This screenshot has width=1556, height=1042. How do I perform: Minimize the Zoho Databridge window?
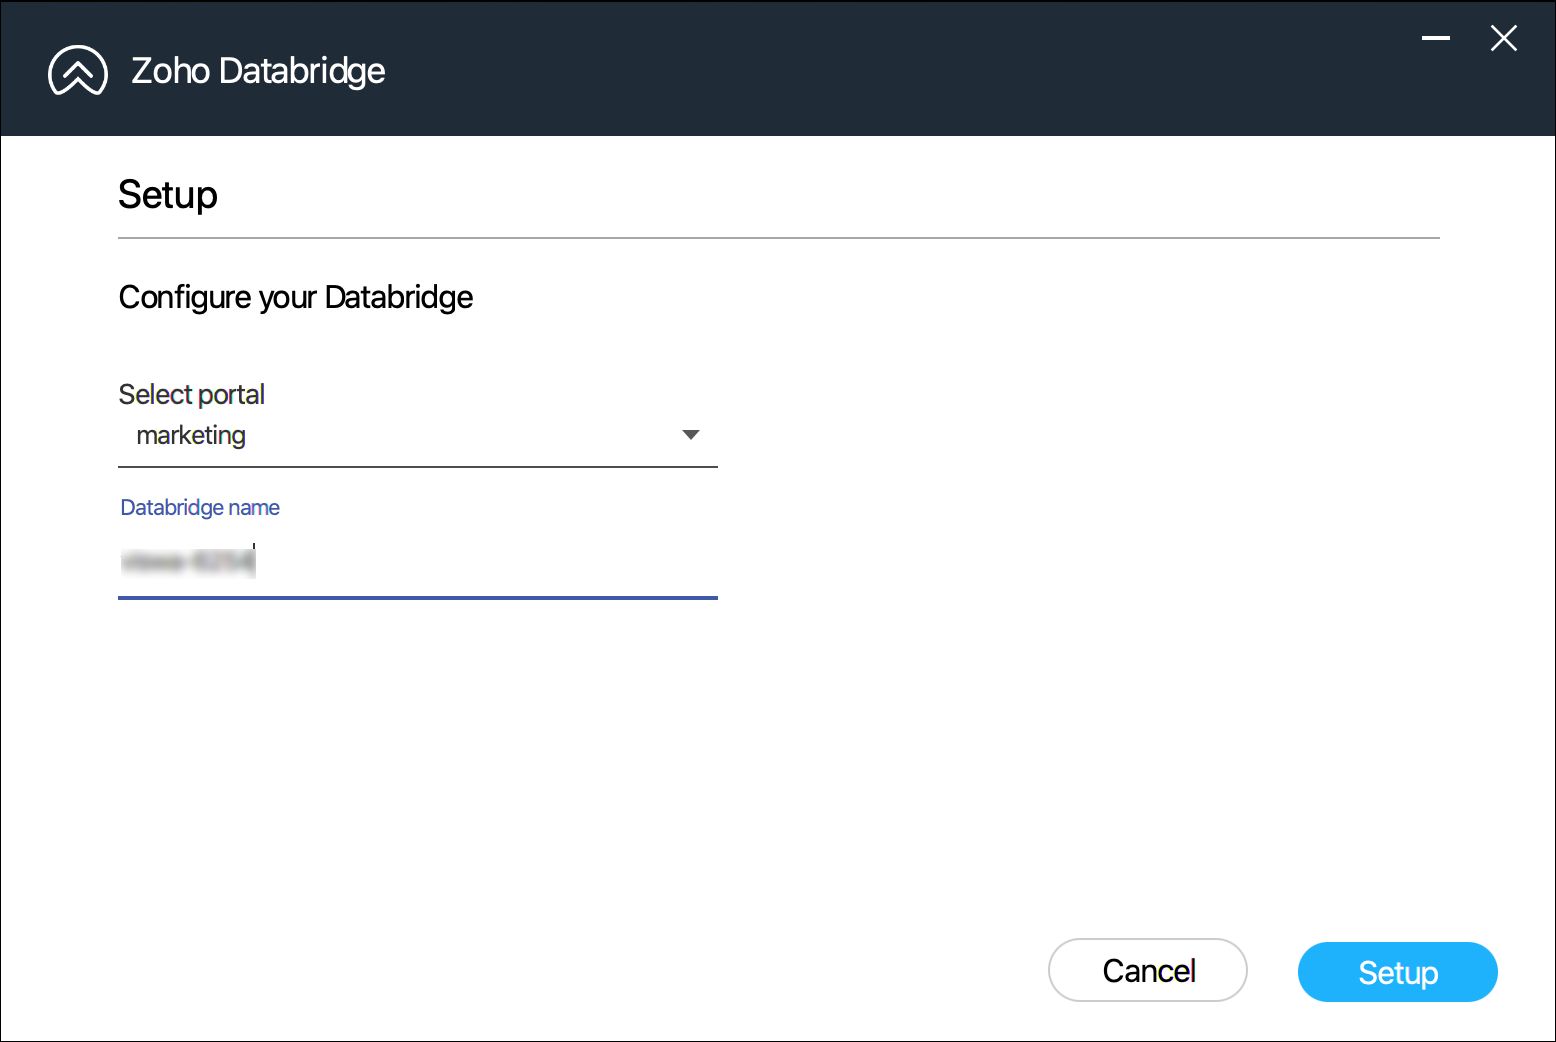pos(1436,38)
